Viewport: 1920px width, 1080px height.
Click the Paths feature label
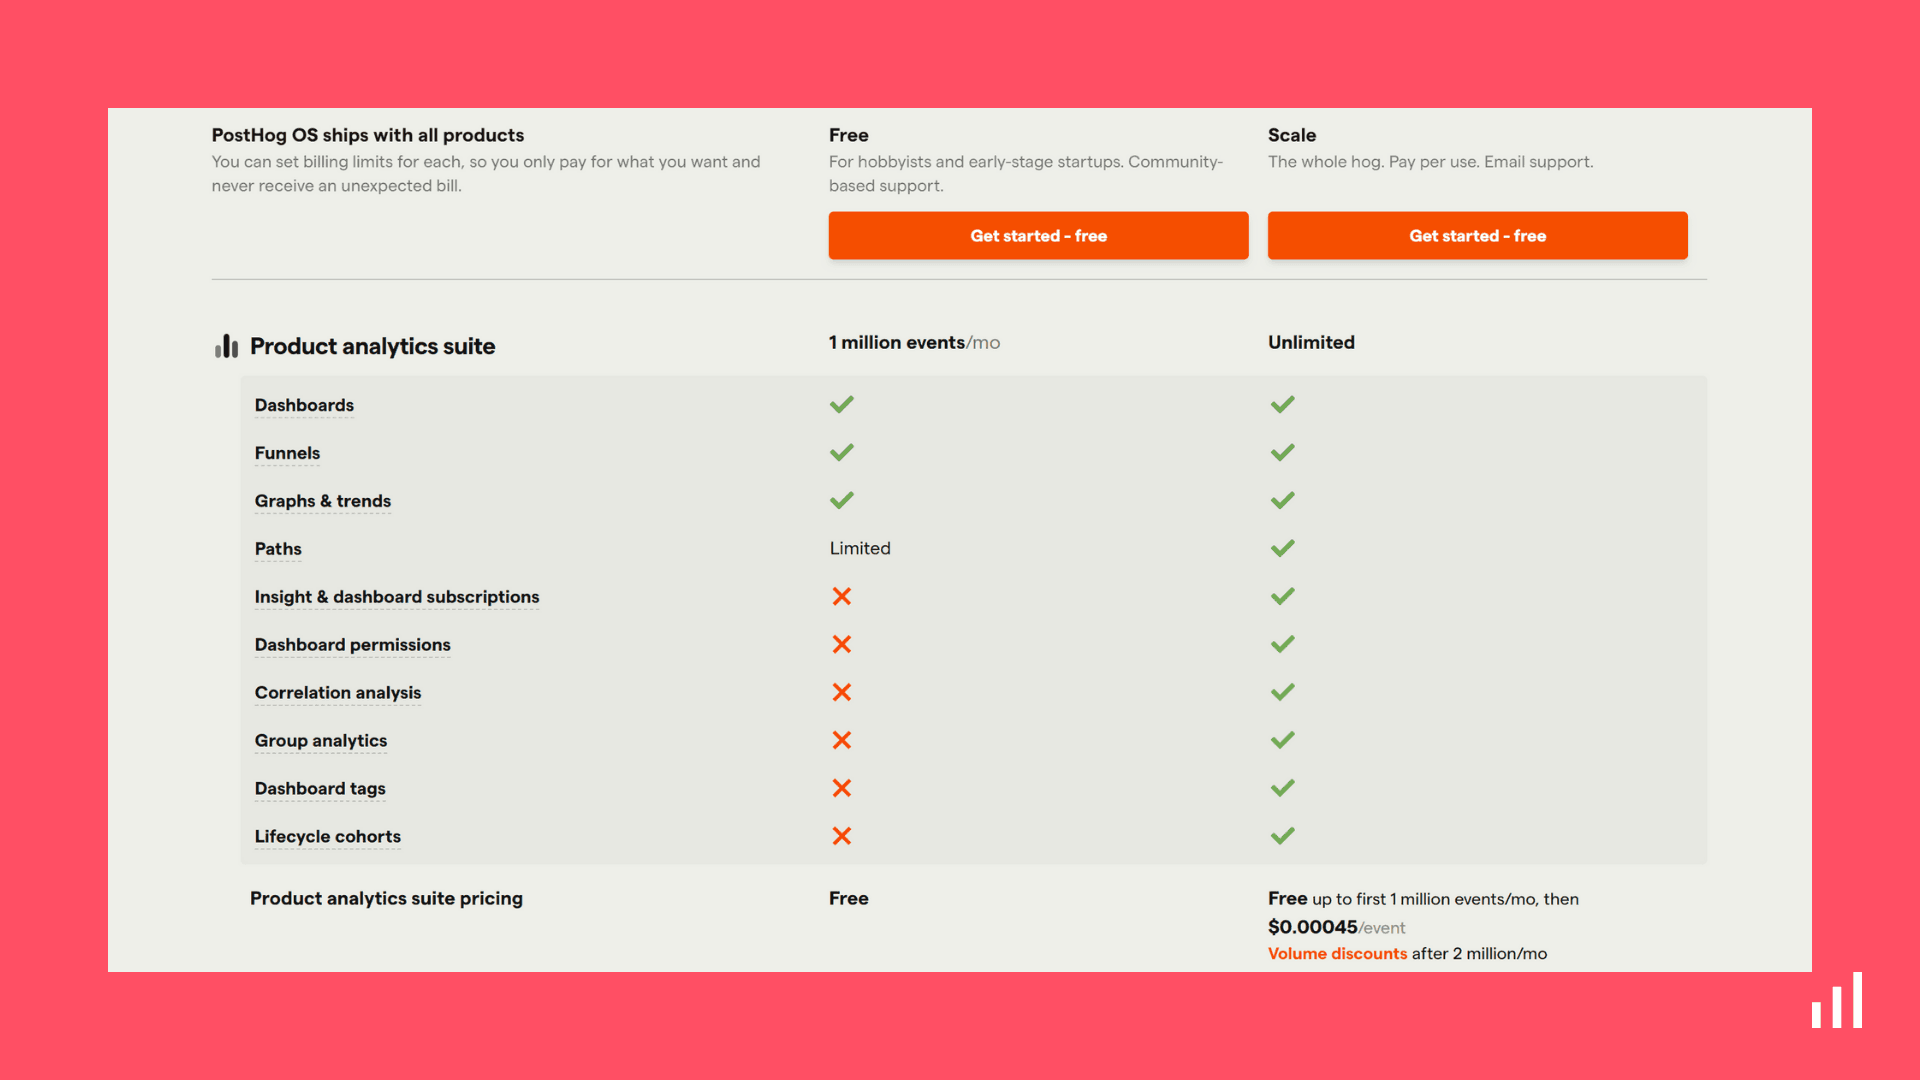[278, 549]
